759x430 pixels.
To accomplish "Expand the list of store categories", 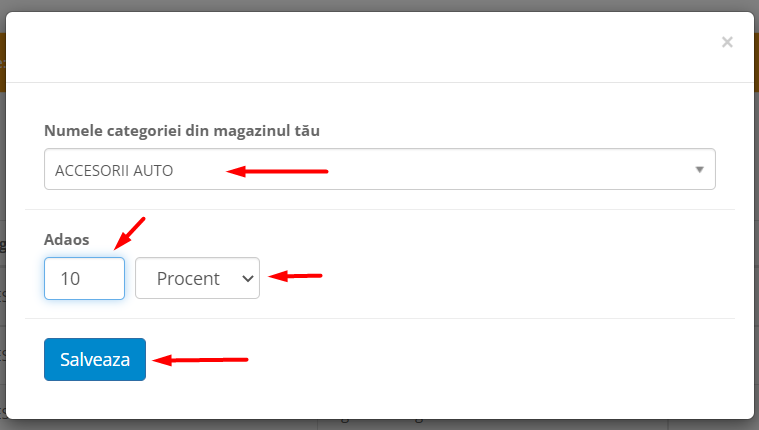I will pos(379,169).
